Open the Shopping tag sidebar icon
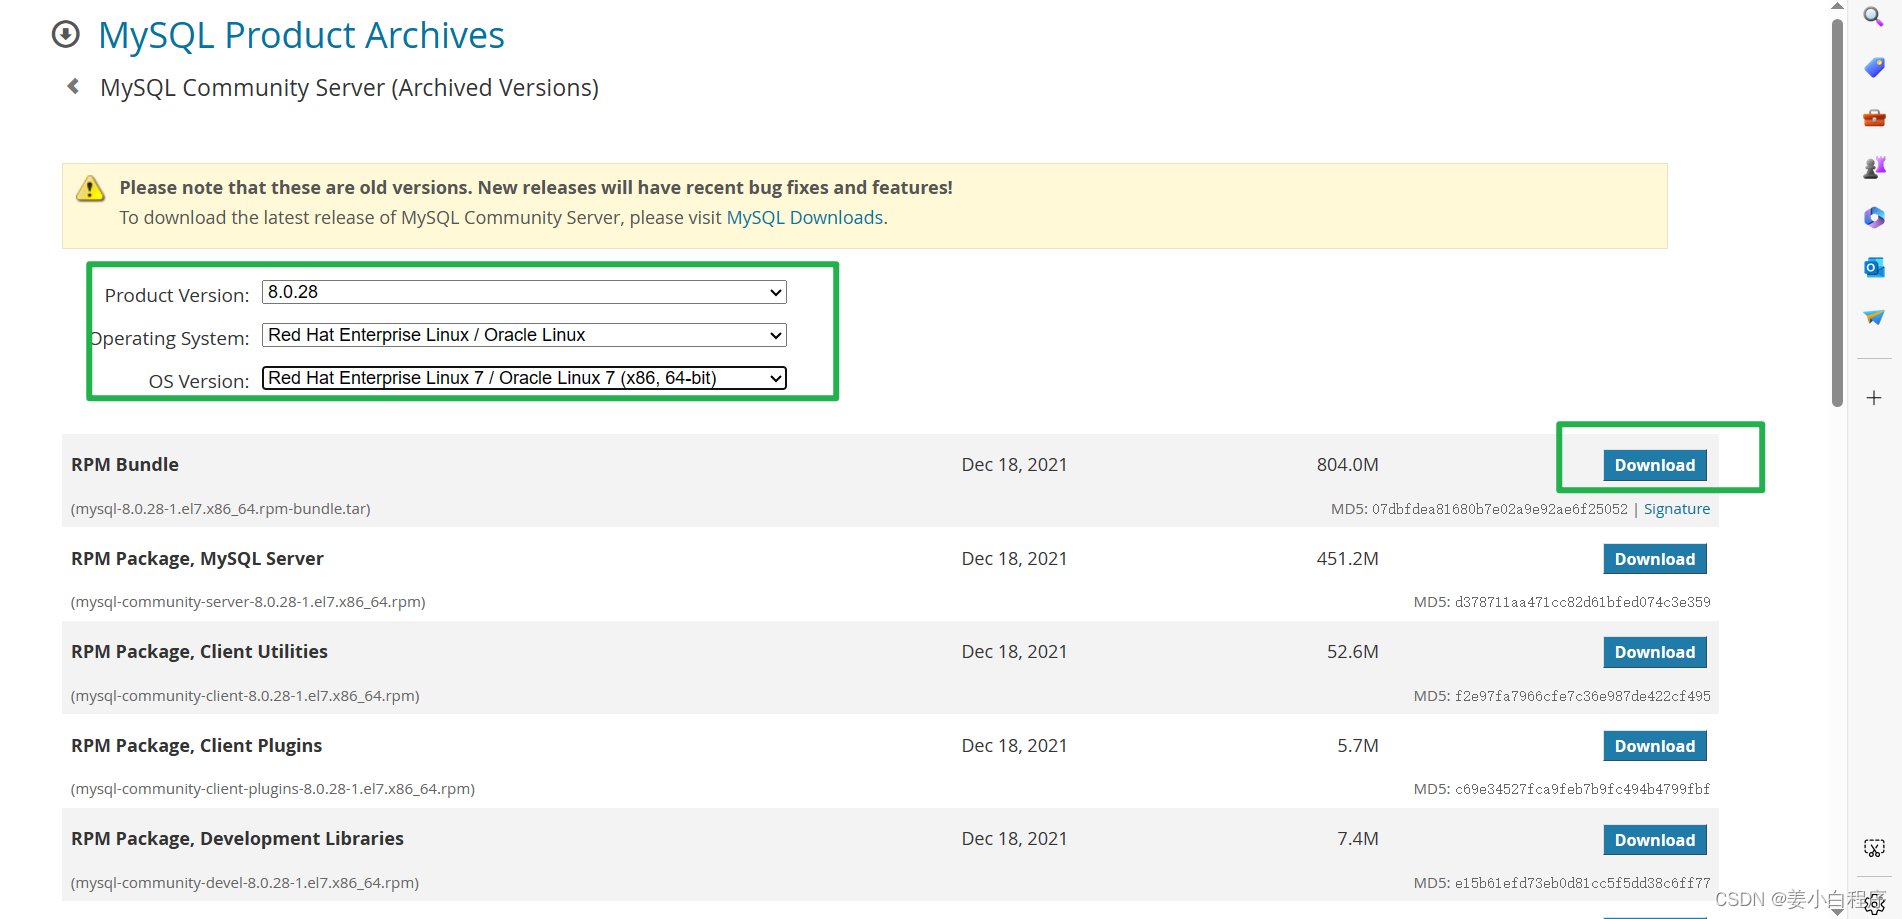 [x=1874, y=67]
